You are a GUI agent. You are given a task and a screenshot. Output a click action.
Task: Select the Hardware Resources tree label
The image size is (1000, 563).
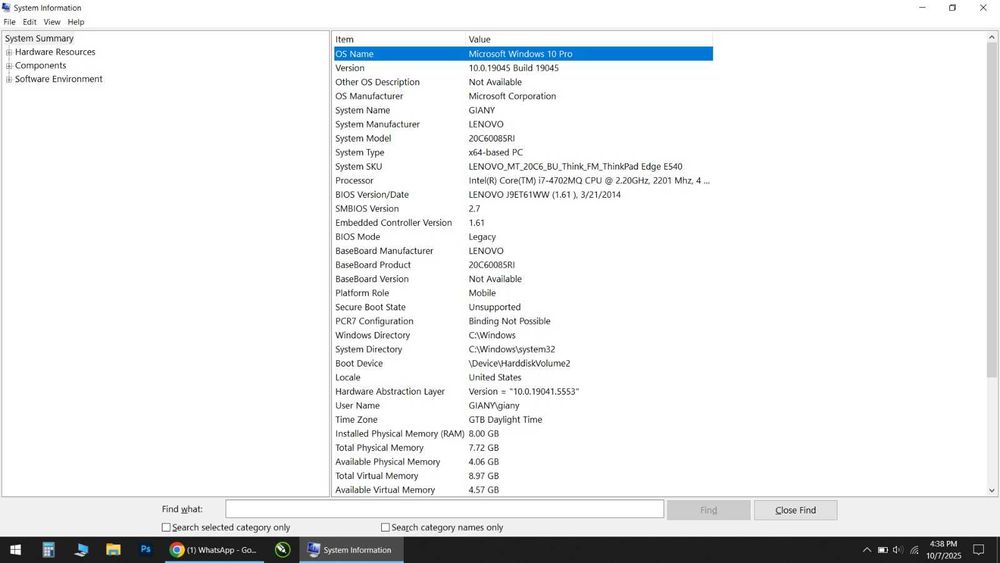tap(55, 52)
